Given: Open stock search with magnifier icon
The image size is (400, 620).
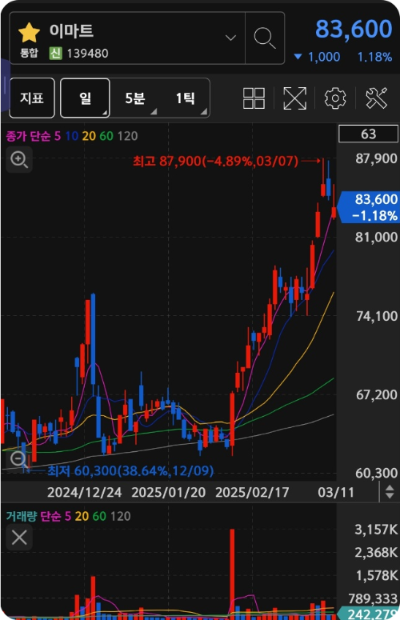Looking at the screenshot, I should pos(265,38).
